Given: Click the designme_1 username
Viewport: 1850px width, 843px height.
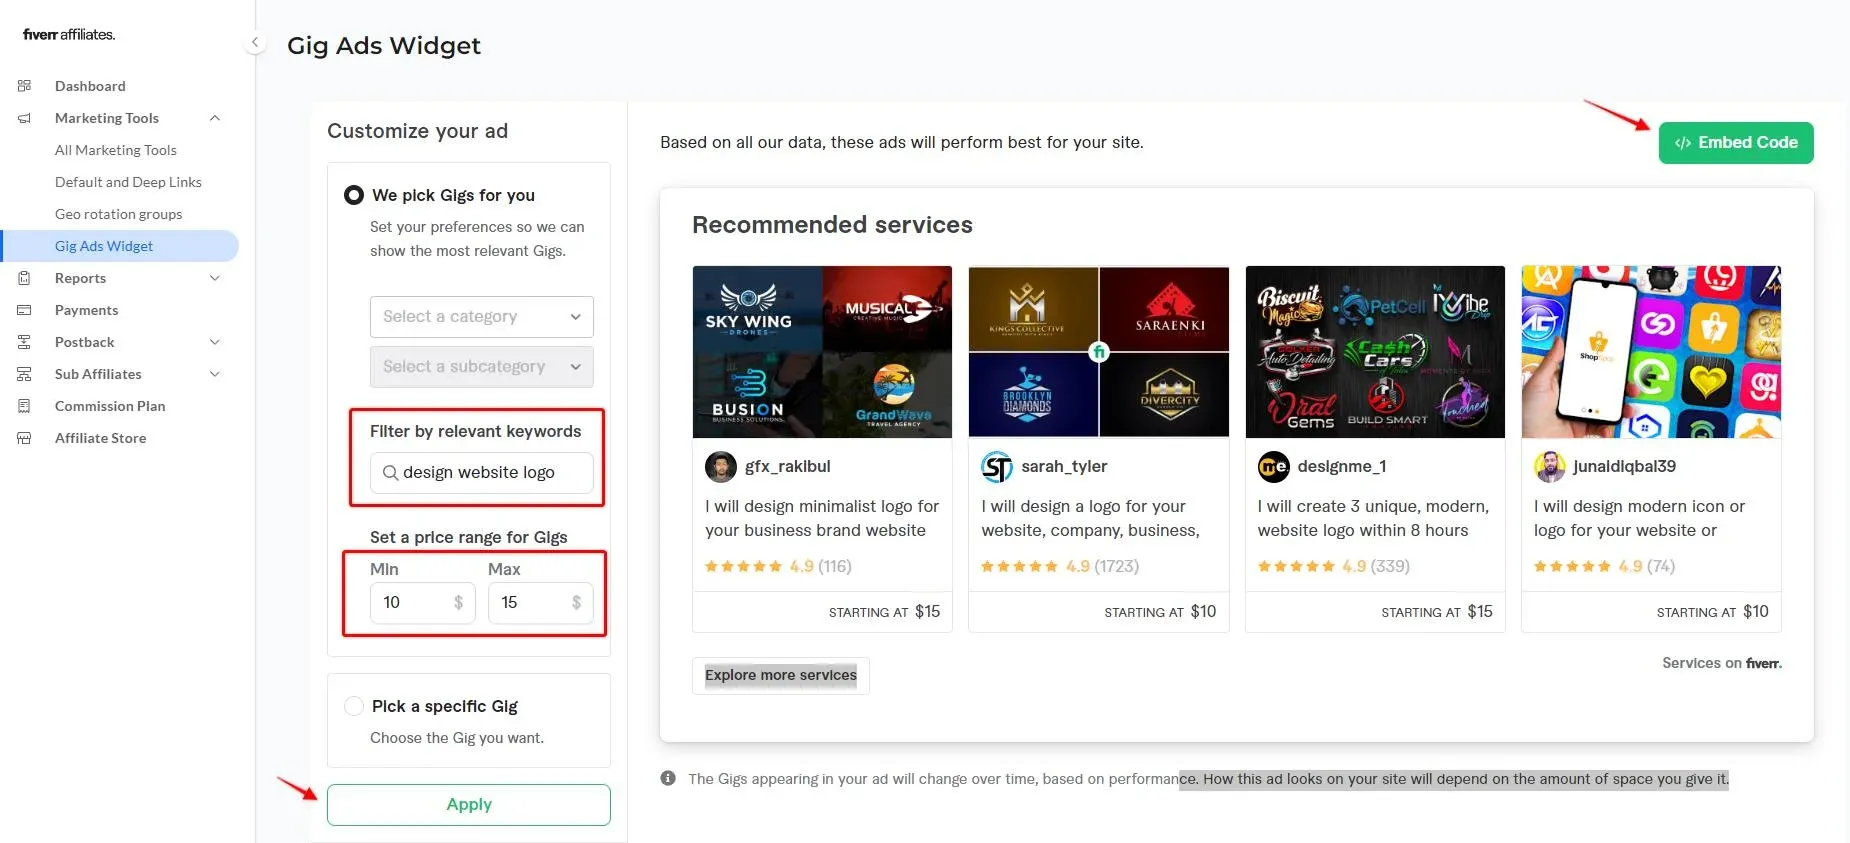Looking at the screenshot, I should point(1342,466).
